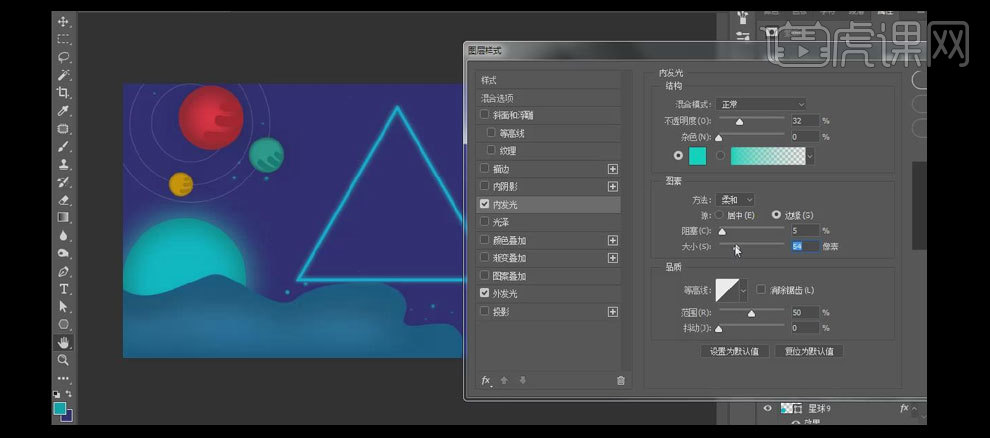Click the foreground color swatch

(x=60, y=408)
